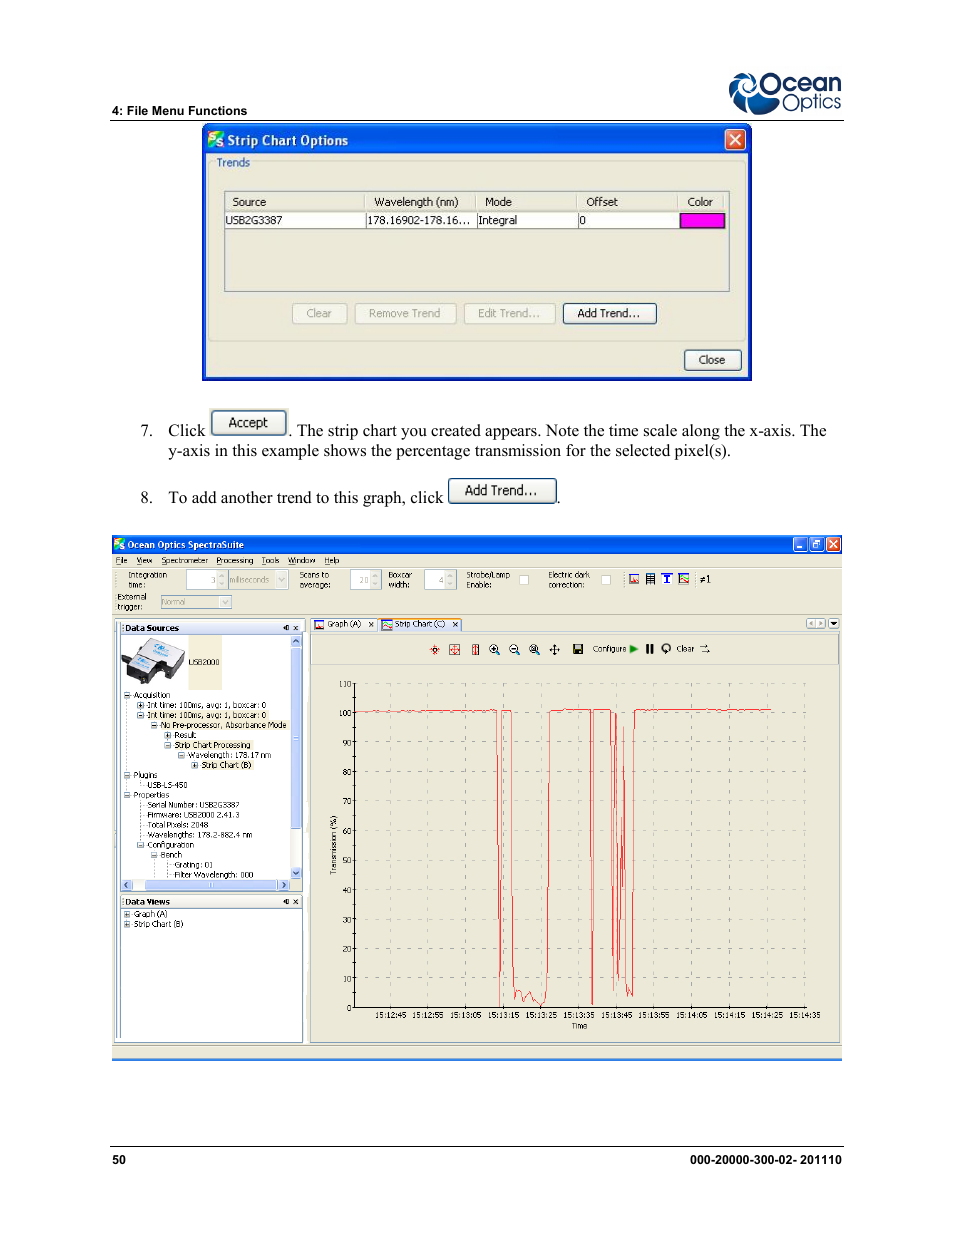Close the Graph (A) tab

371,624
